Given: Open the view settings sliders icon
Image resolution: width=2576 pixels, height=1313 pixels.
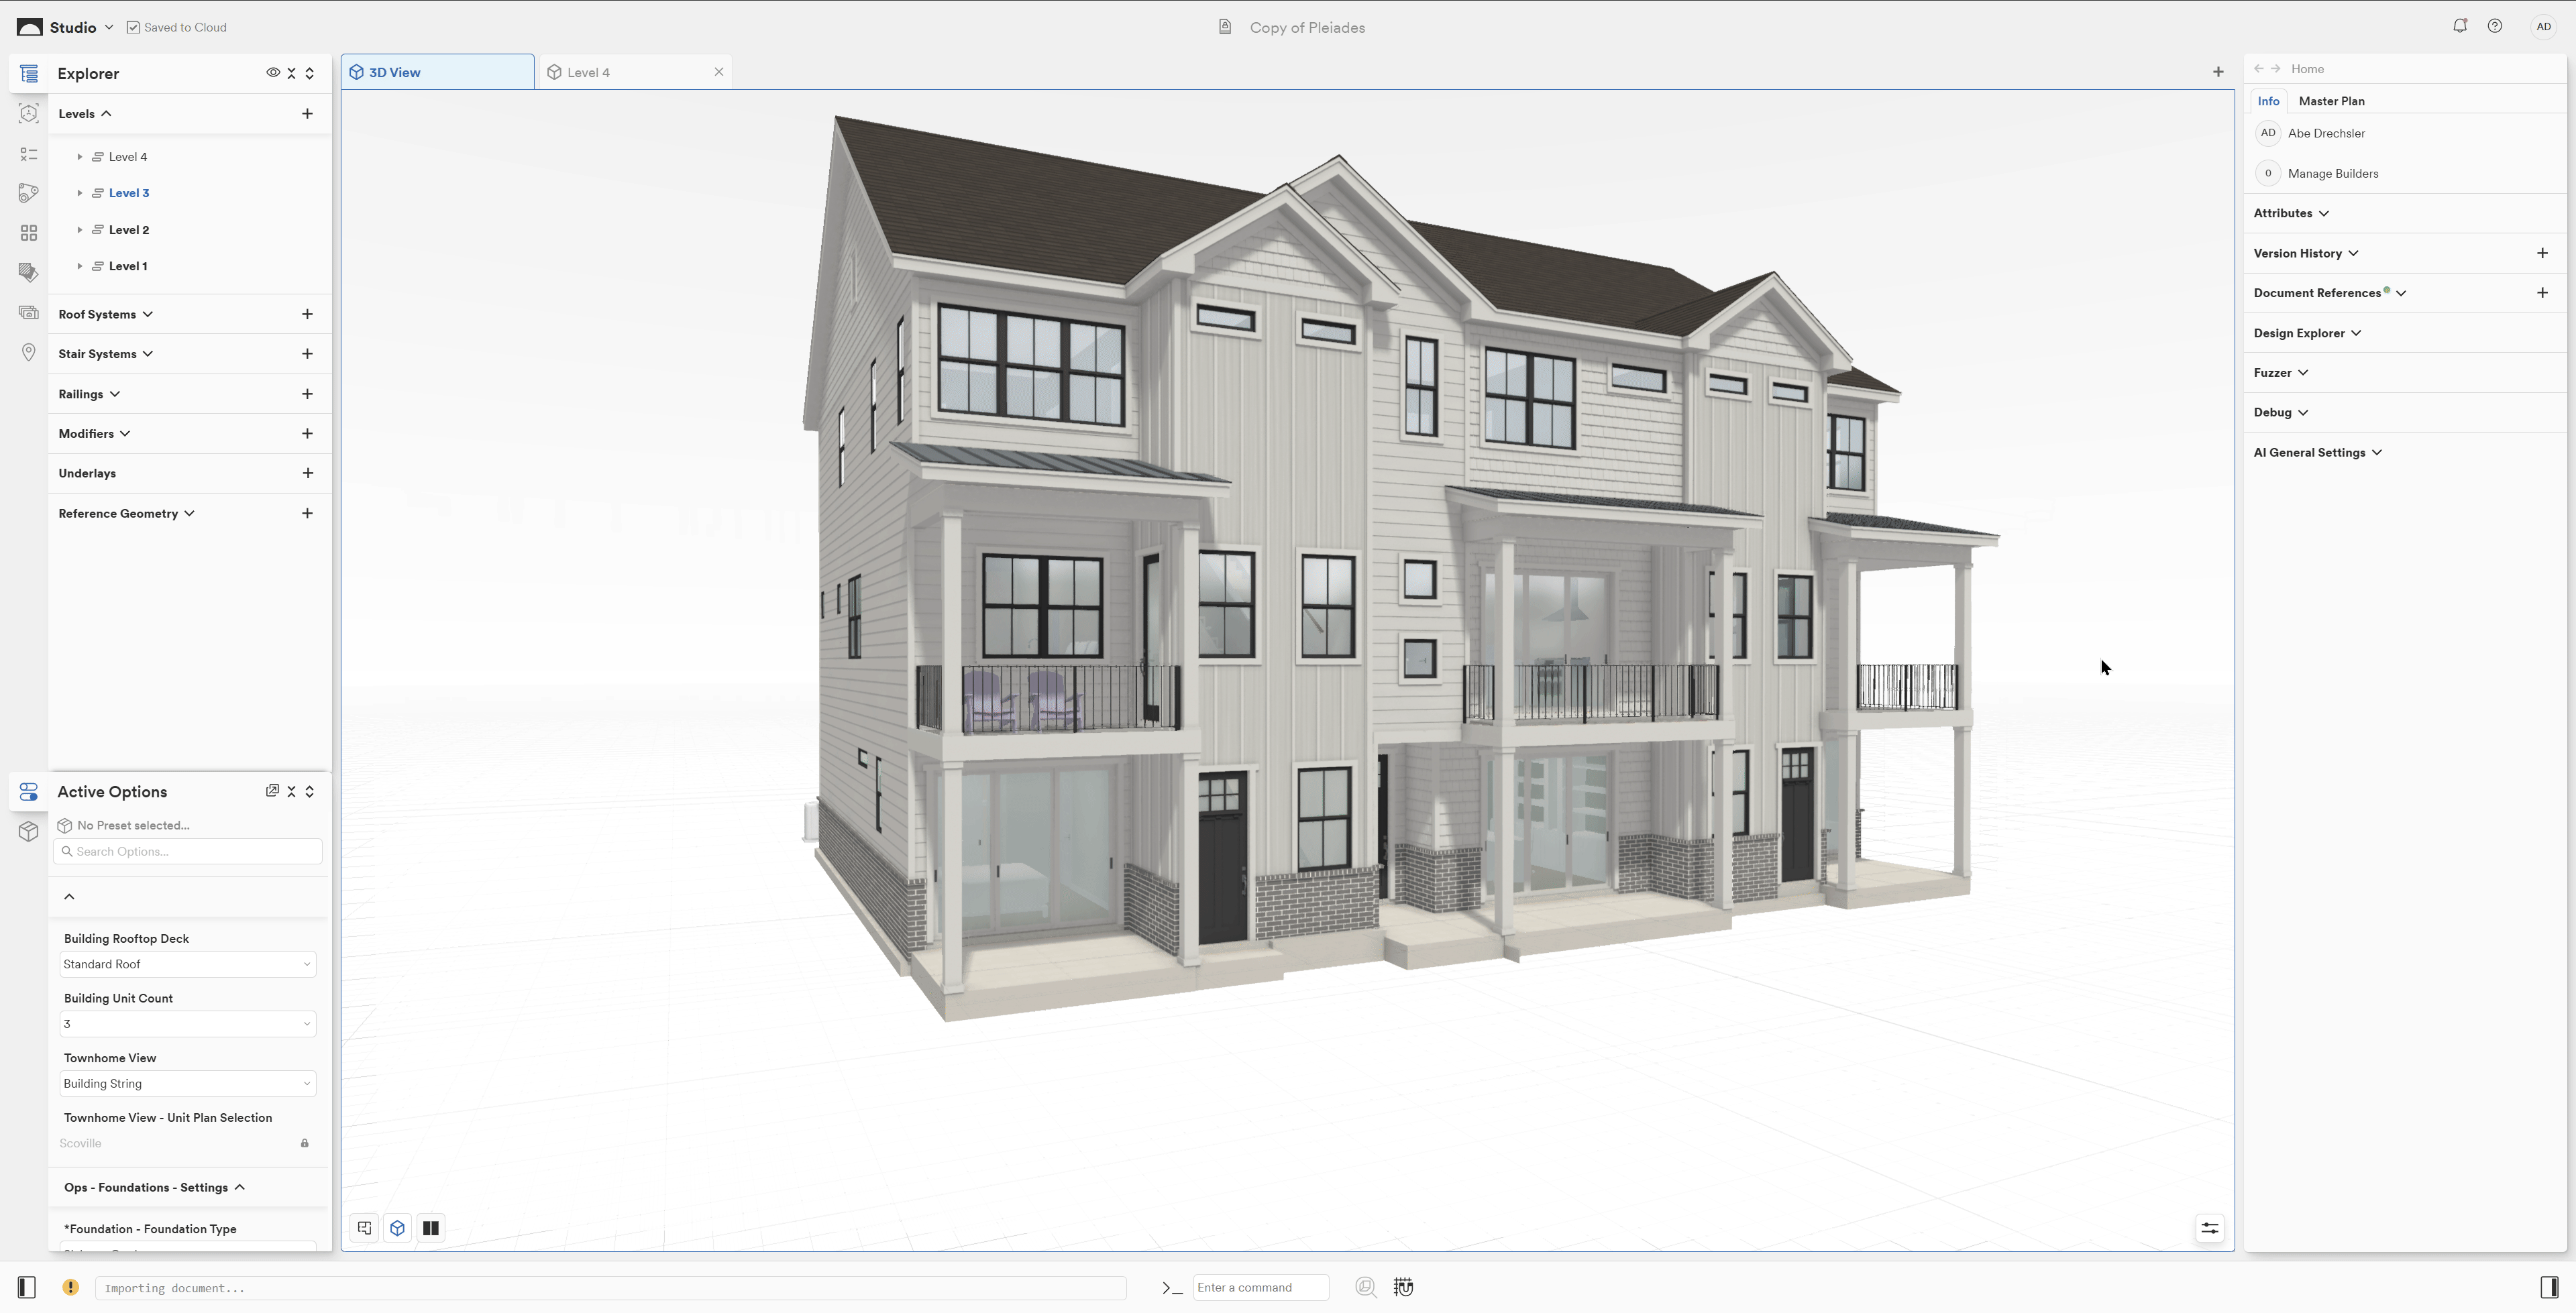Looking at the screenshot, I should point(2209,1228).
